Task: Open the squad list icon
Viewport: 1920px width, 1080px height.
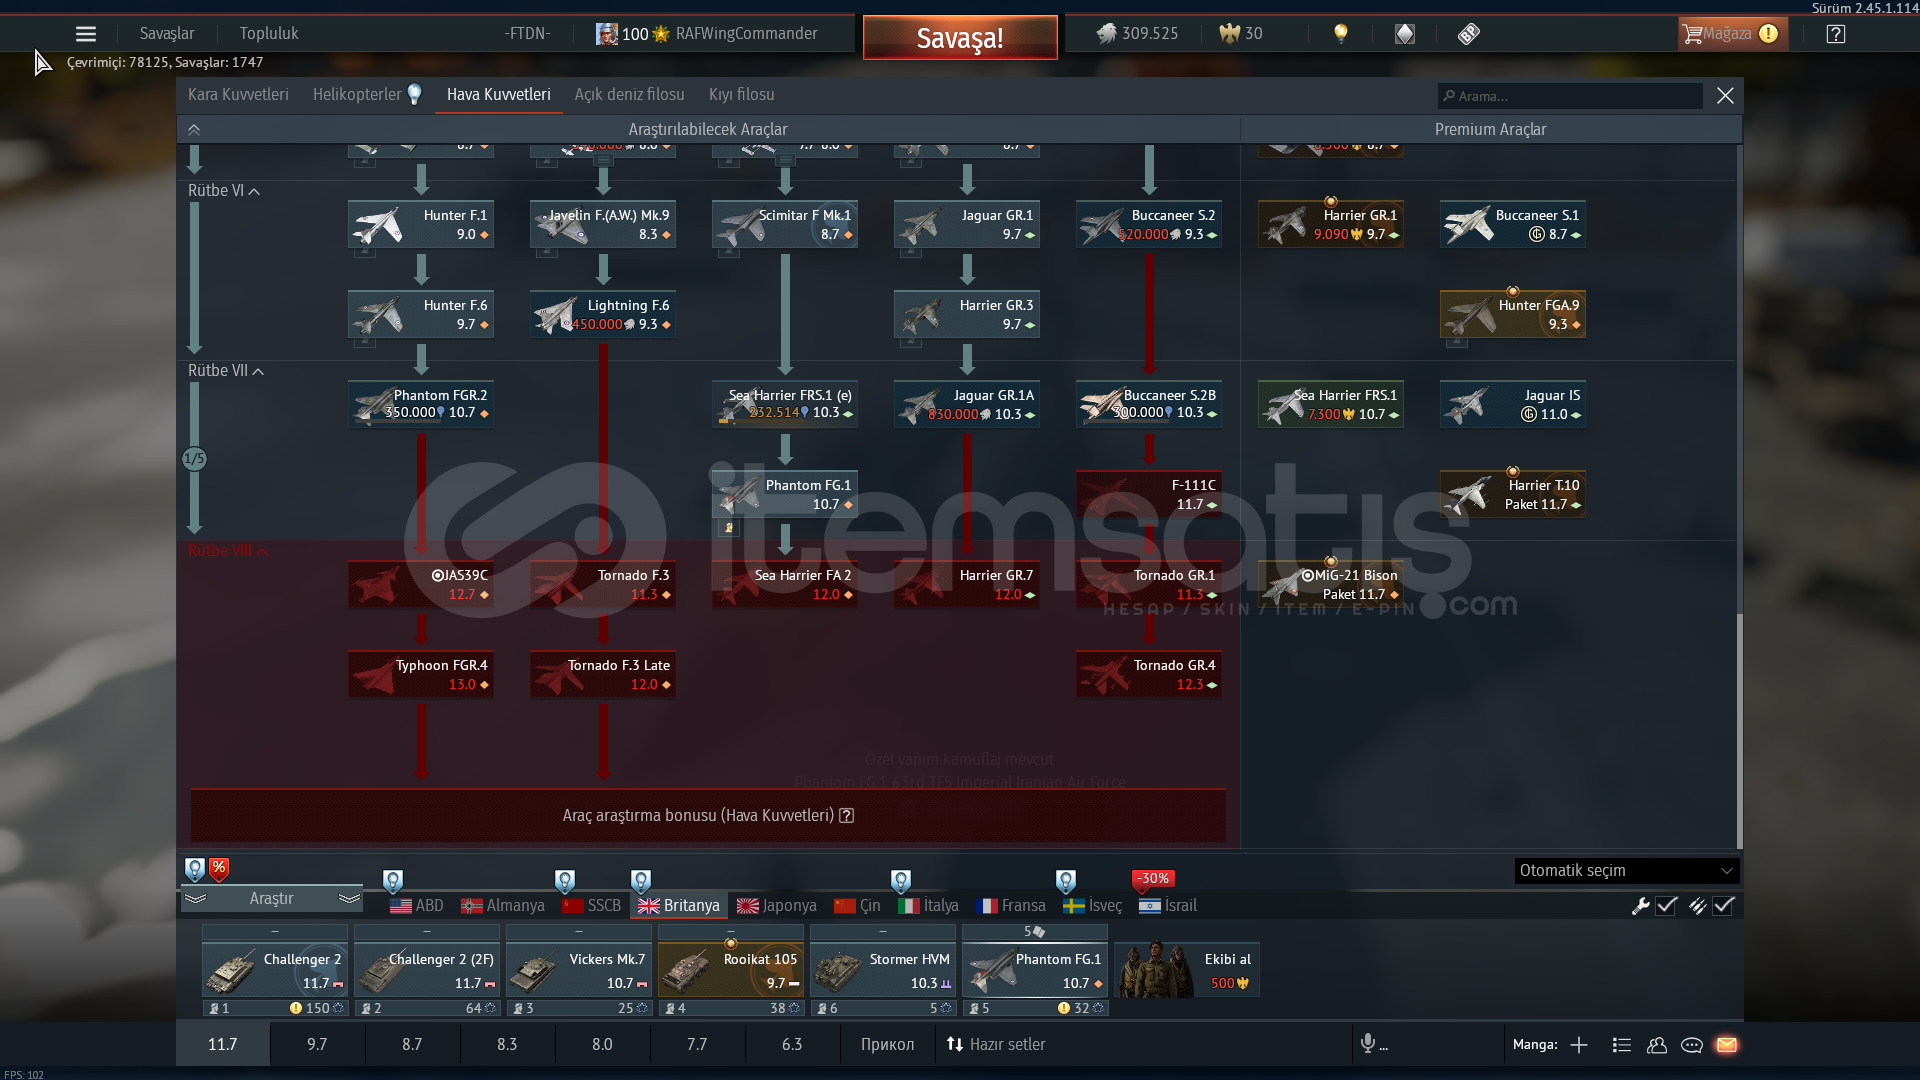Action: [1622, 1045]
